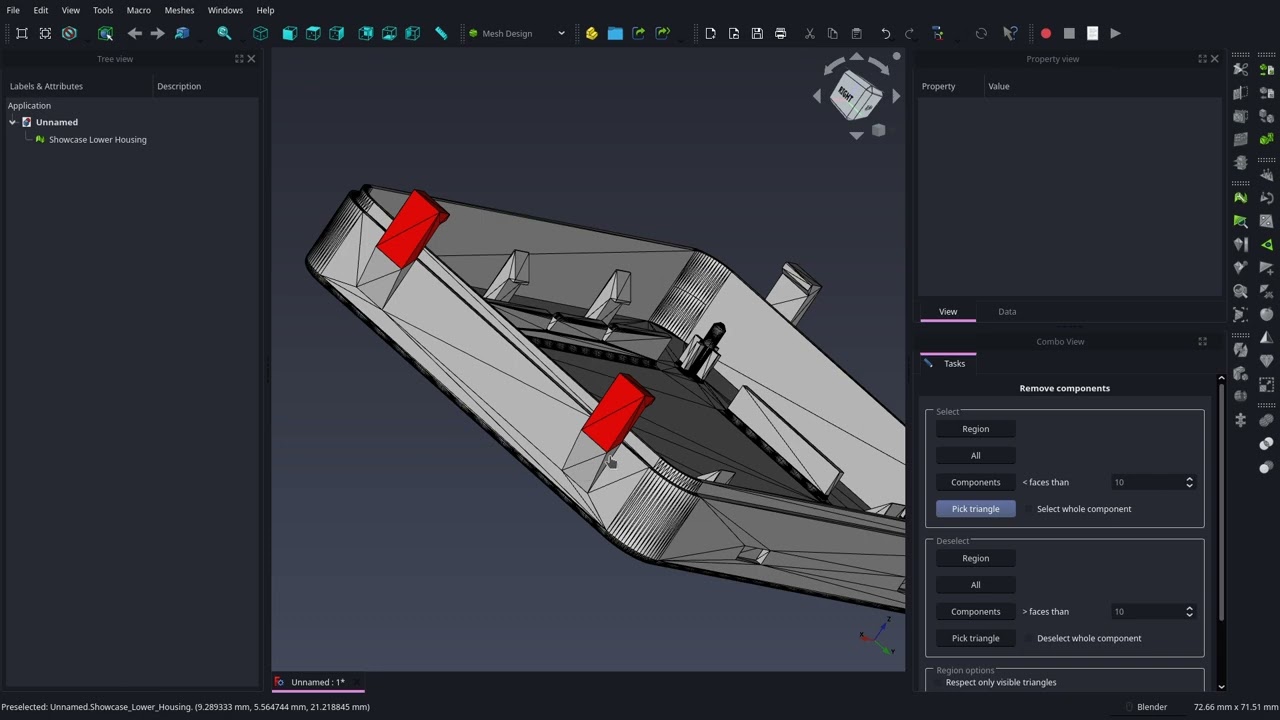The image size is (1280, 720).
Task: Click the highlighted Select Pick triangle button
Action: pos(975,509)
